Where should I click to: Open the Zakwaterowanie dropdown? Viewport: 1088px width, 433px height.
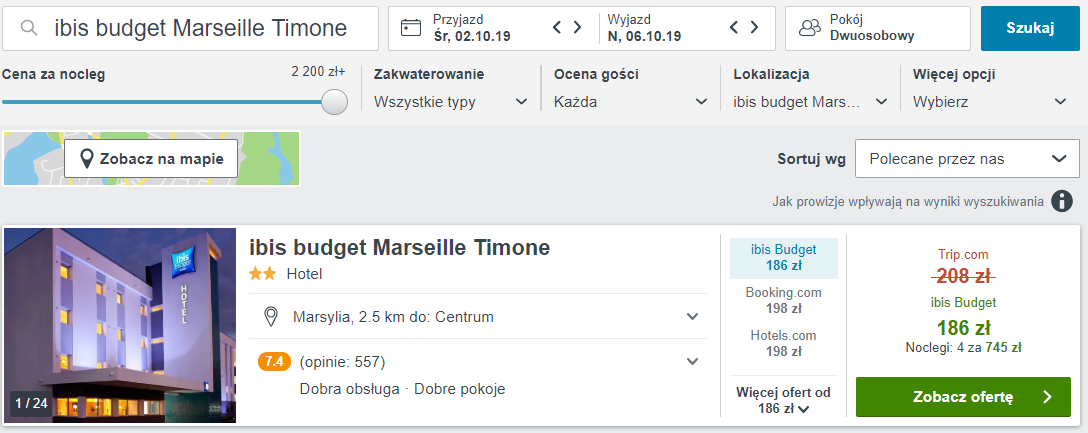click(451, 102)
